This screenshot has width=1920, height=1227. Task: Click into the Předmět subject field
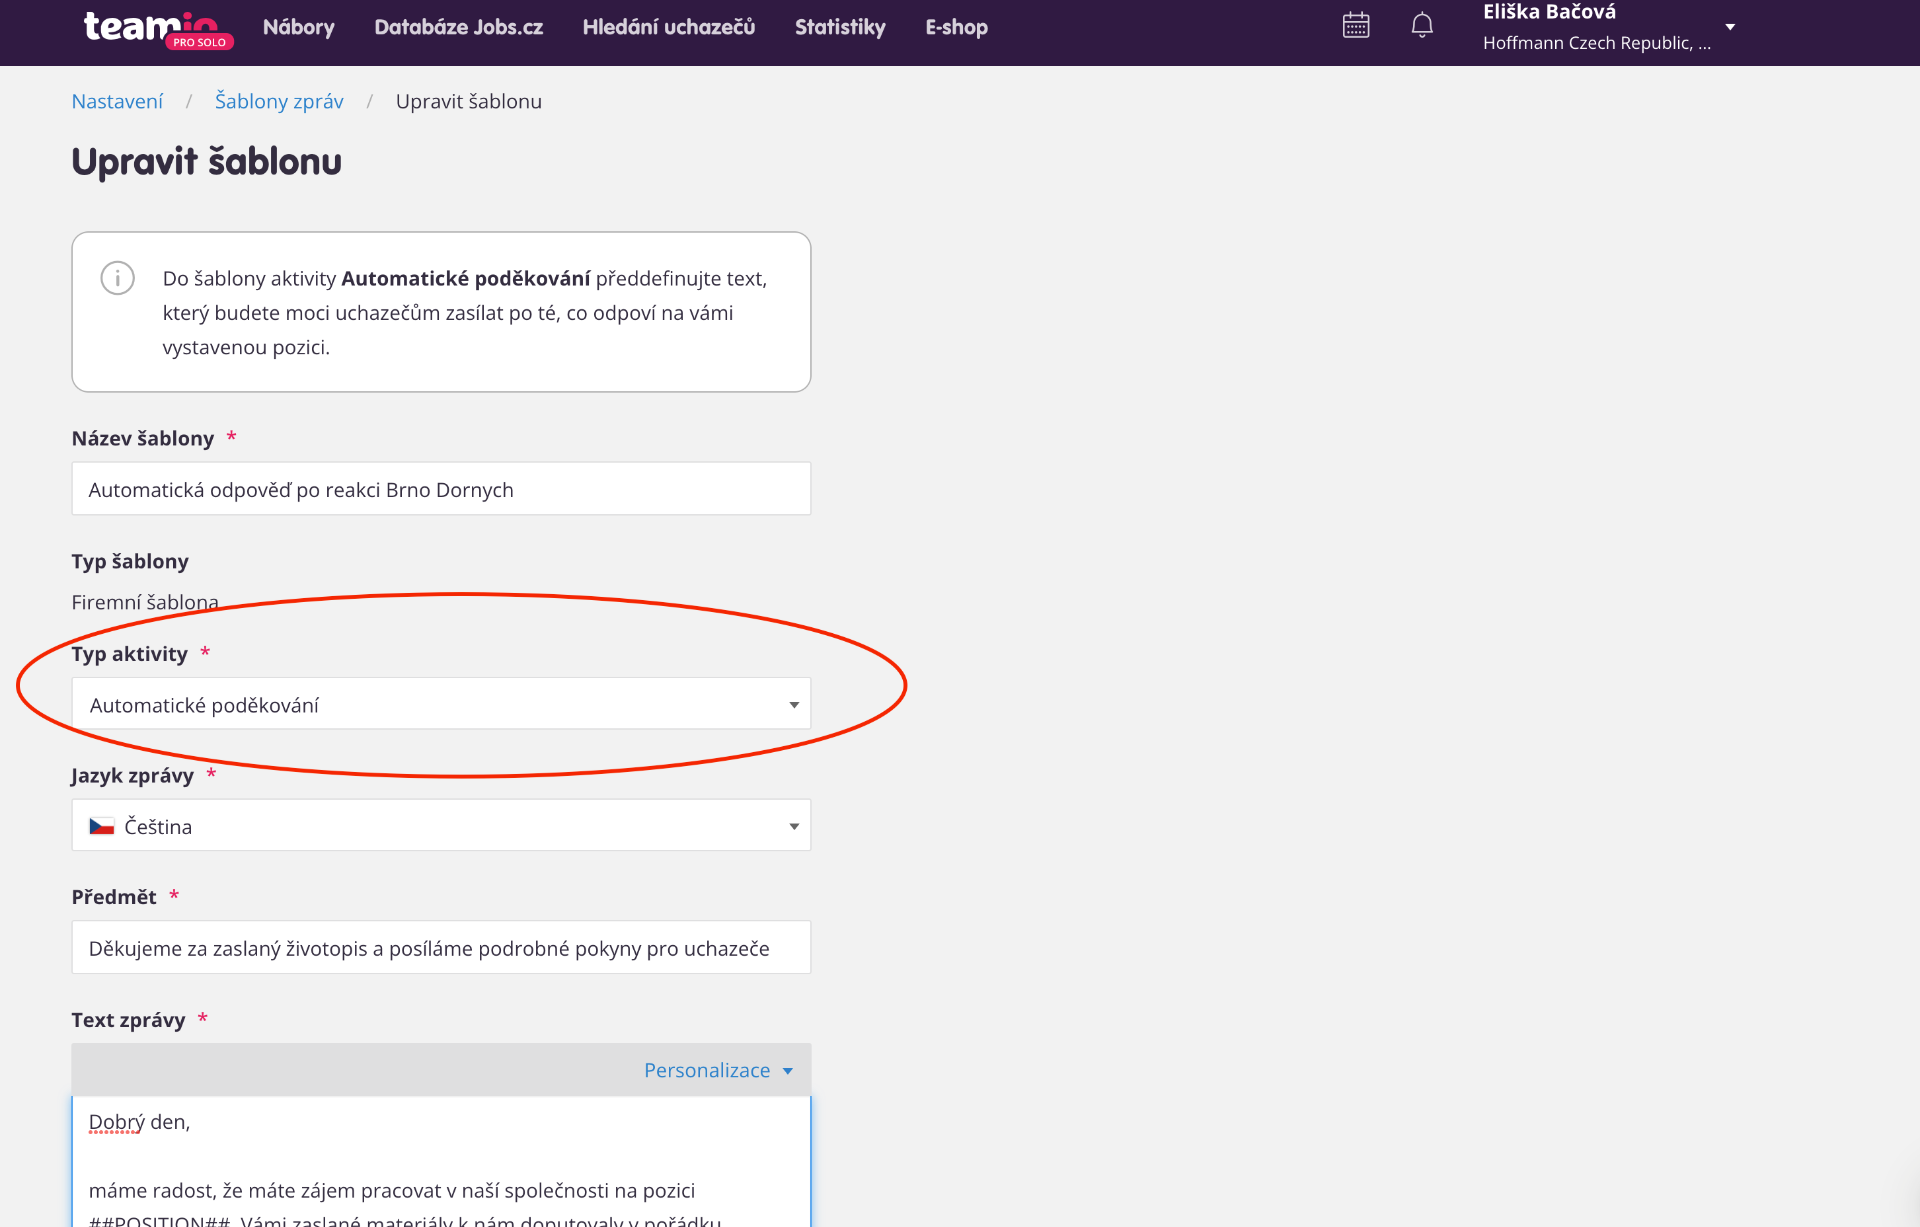click(441, 948)
